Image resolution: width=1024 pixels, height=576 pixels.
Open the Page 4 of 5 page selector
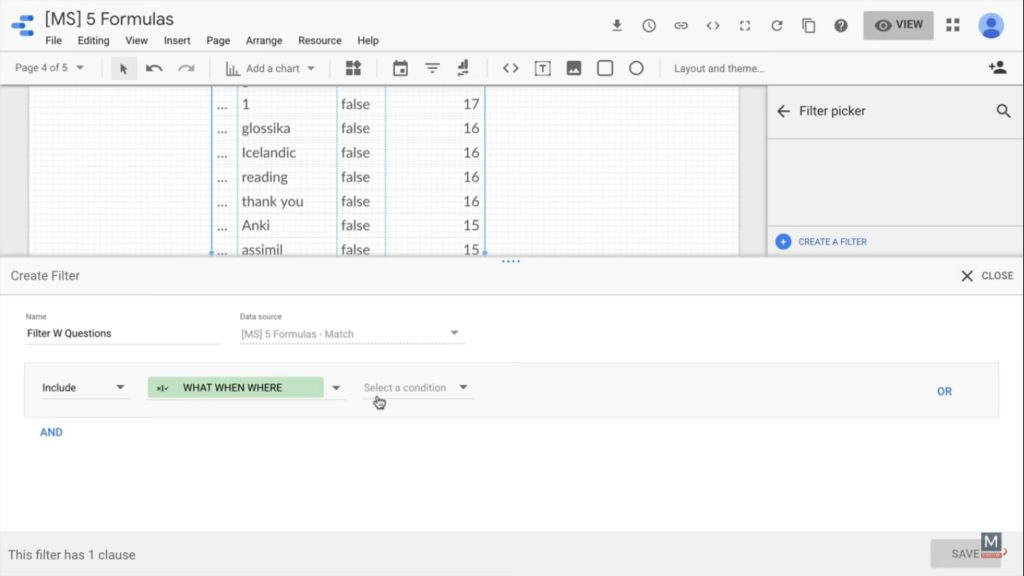tap(45, 67)
